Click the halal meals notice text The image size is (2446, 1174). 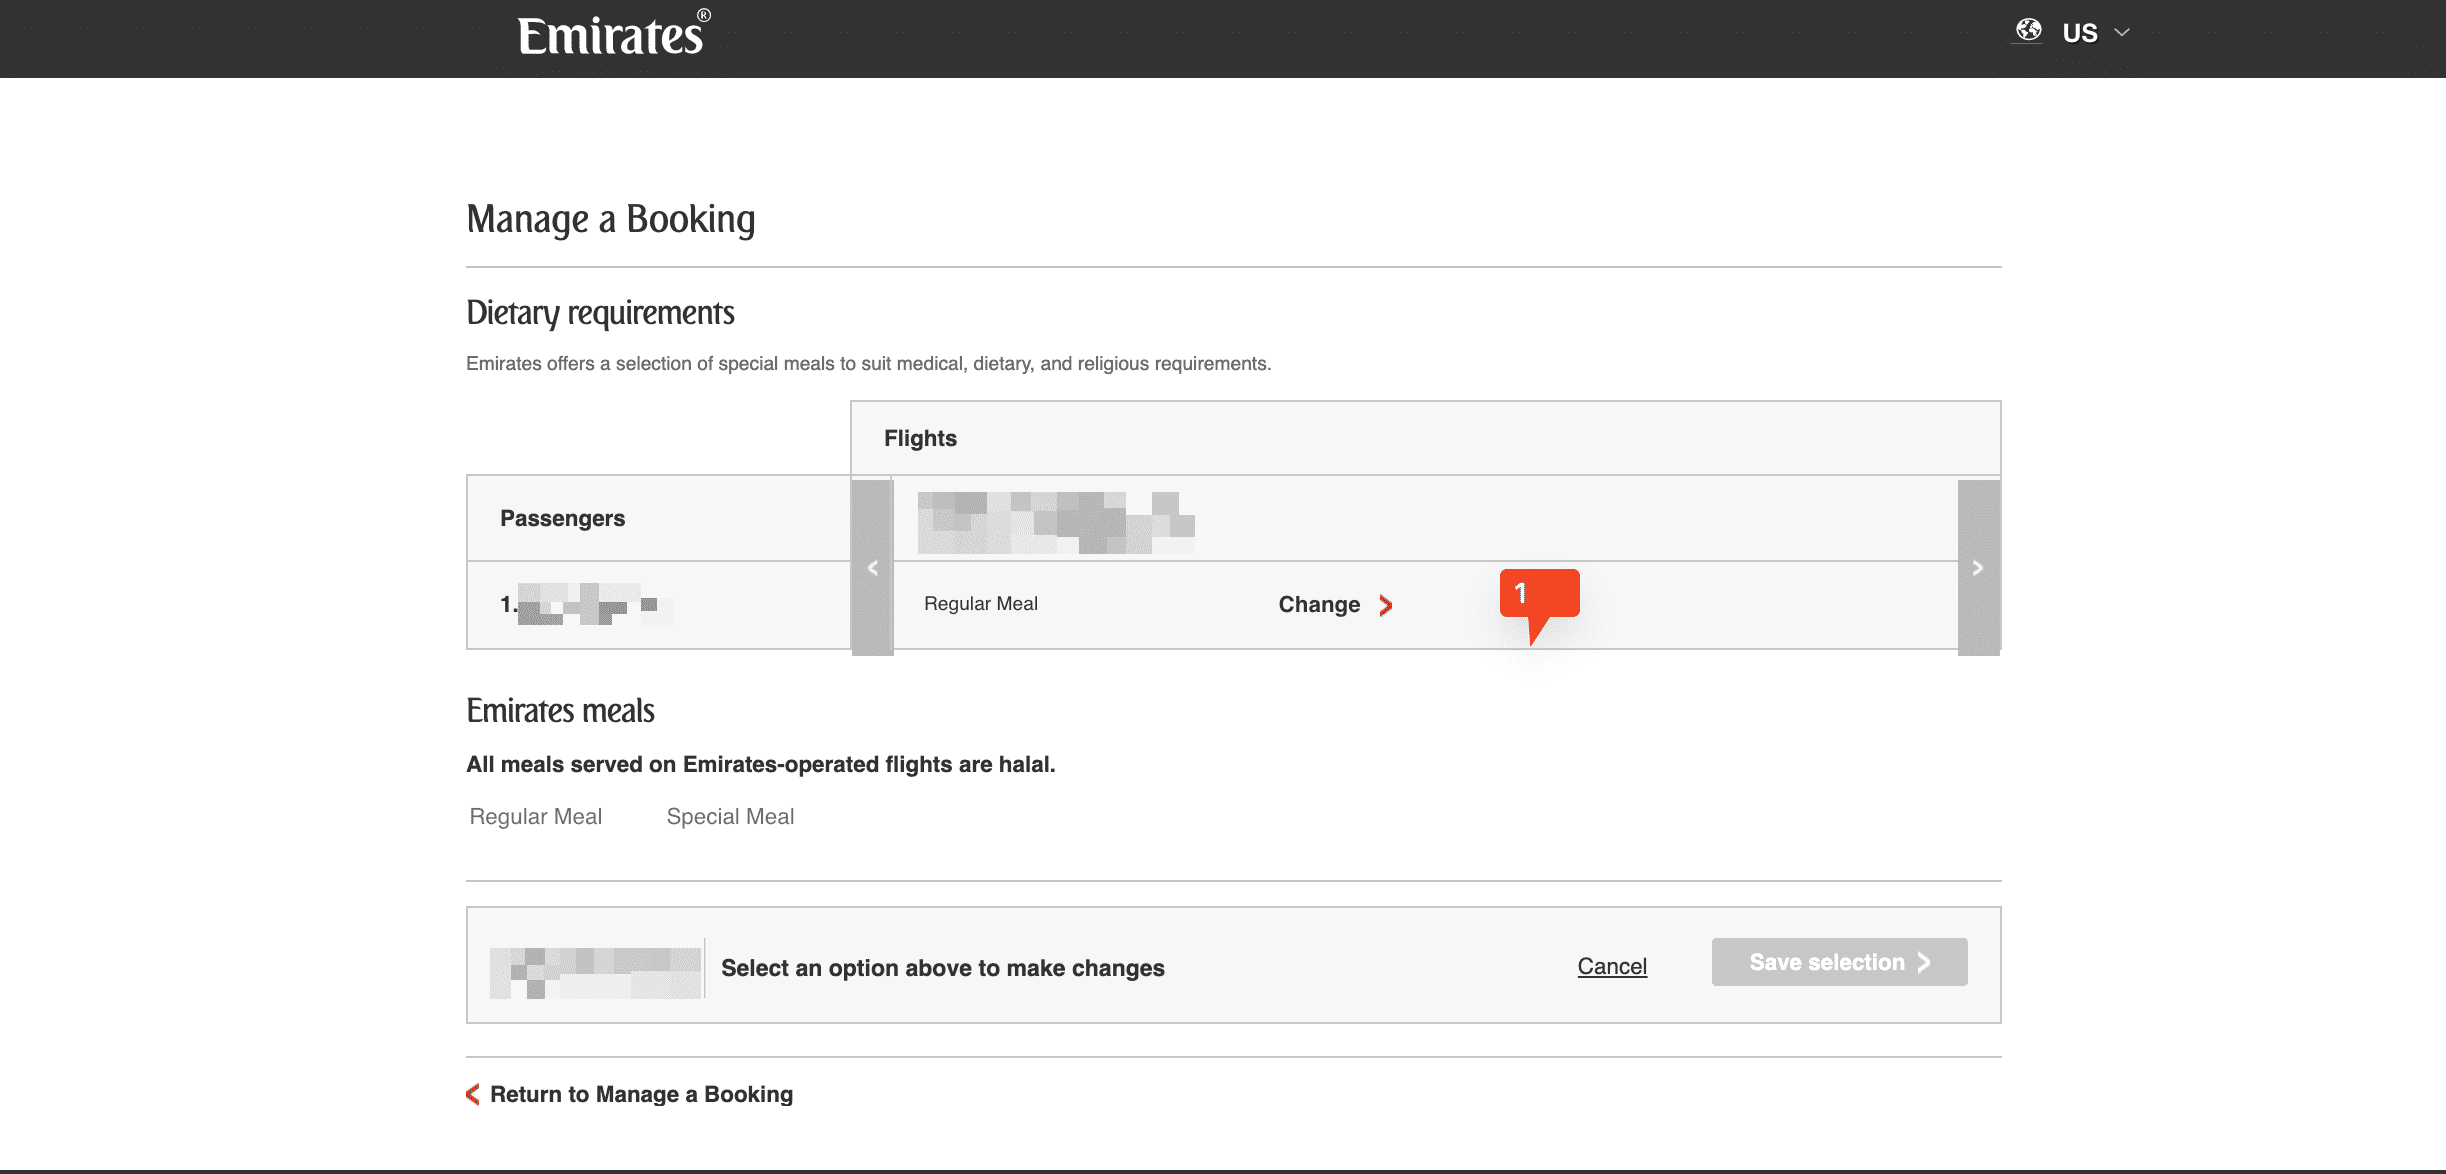(761, 764)
